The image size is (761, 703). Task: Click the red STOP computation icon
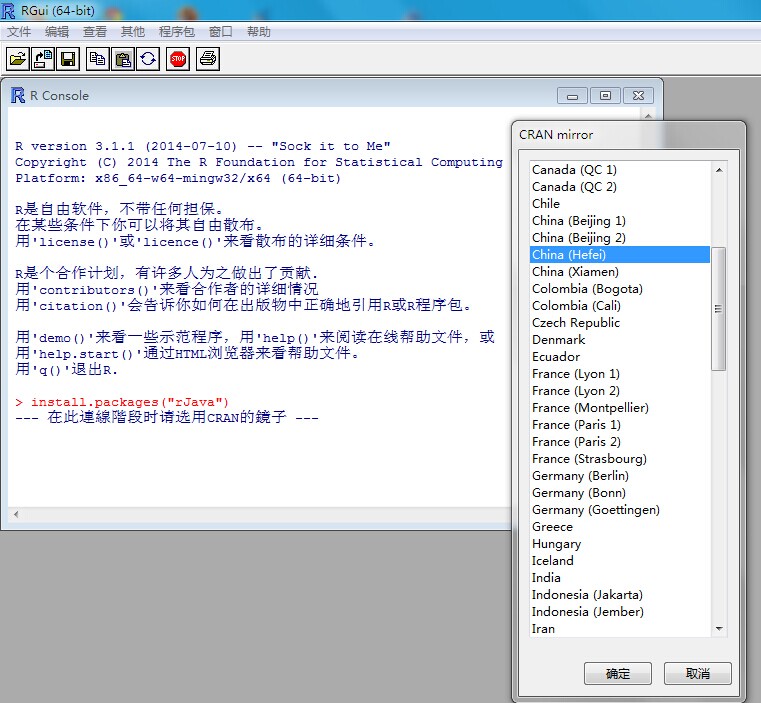click(178, 59)
